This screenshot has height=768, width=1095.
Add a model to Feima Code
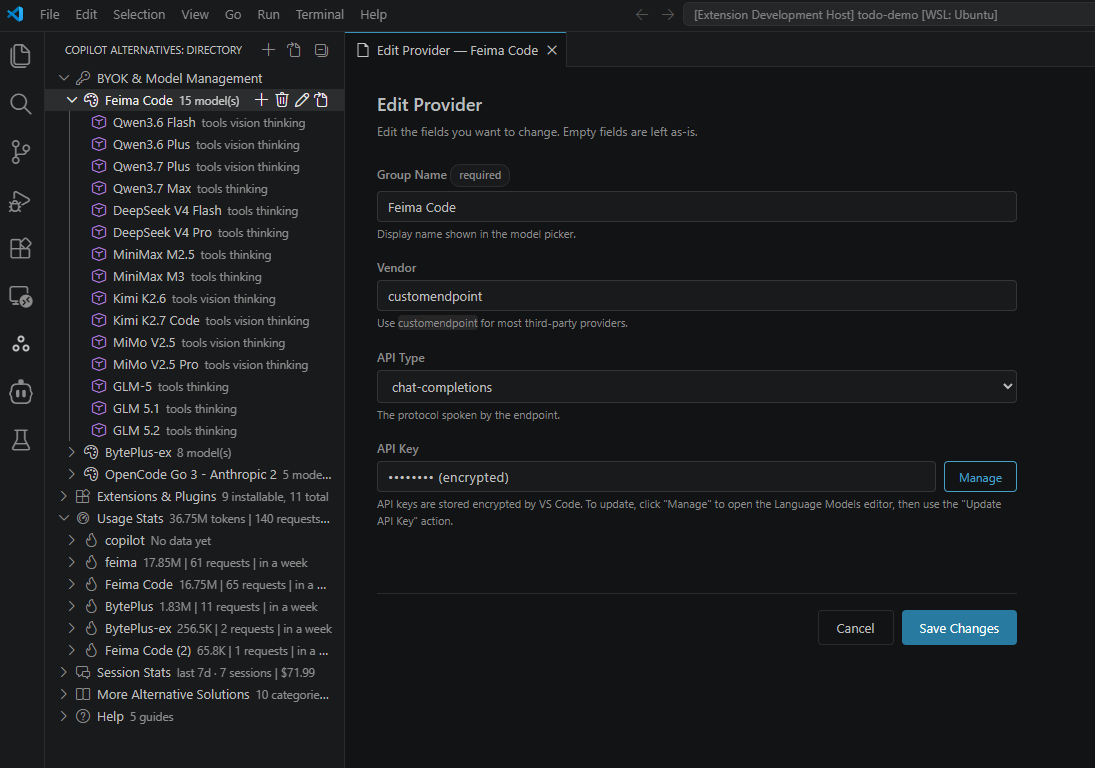261,100
